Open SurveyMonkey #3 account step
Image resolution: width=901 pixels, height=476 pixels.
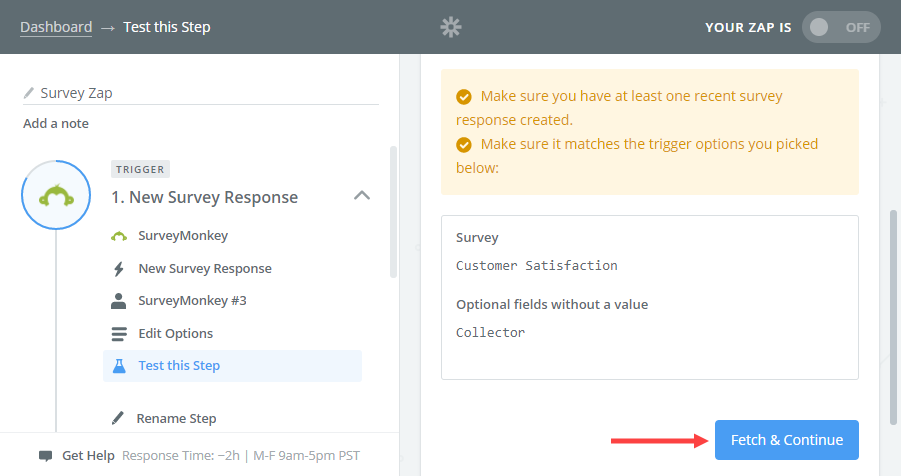coord(192,301)
